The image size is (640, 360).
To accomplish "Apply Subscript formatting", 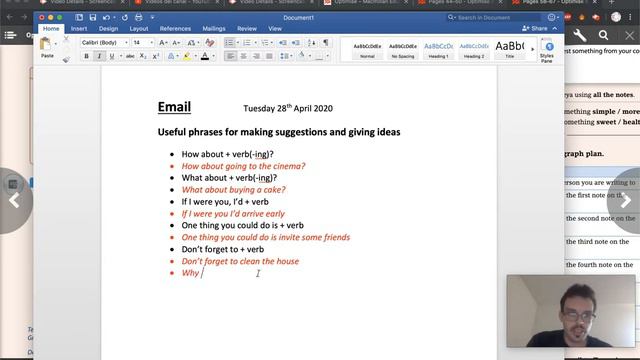I will (143, 56).
